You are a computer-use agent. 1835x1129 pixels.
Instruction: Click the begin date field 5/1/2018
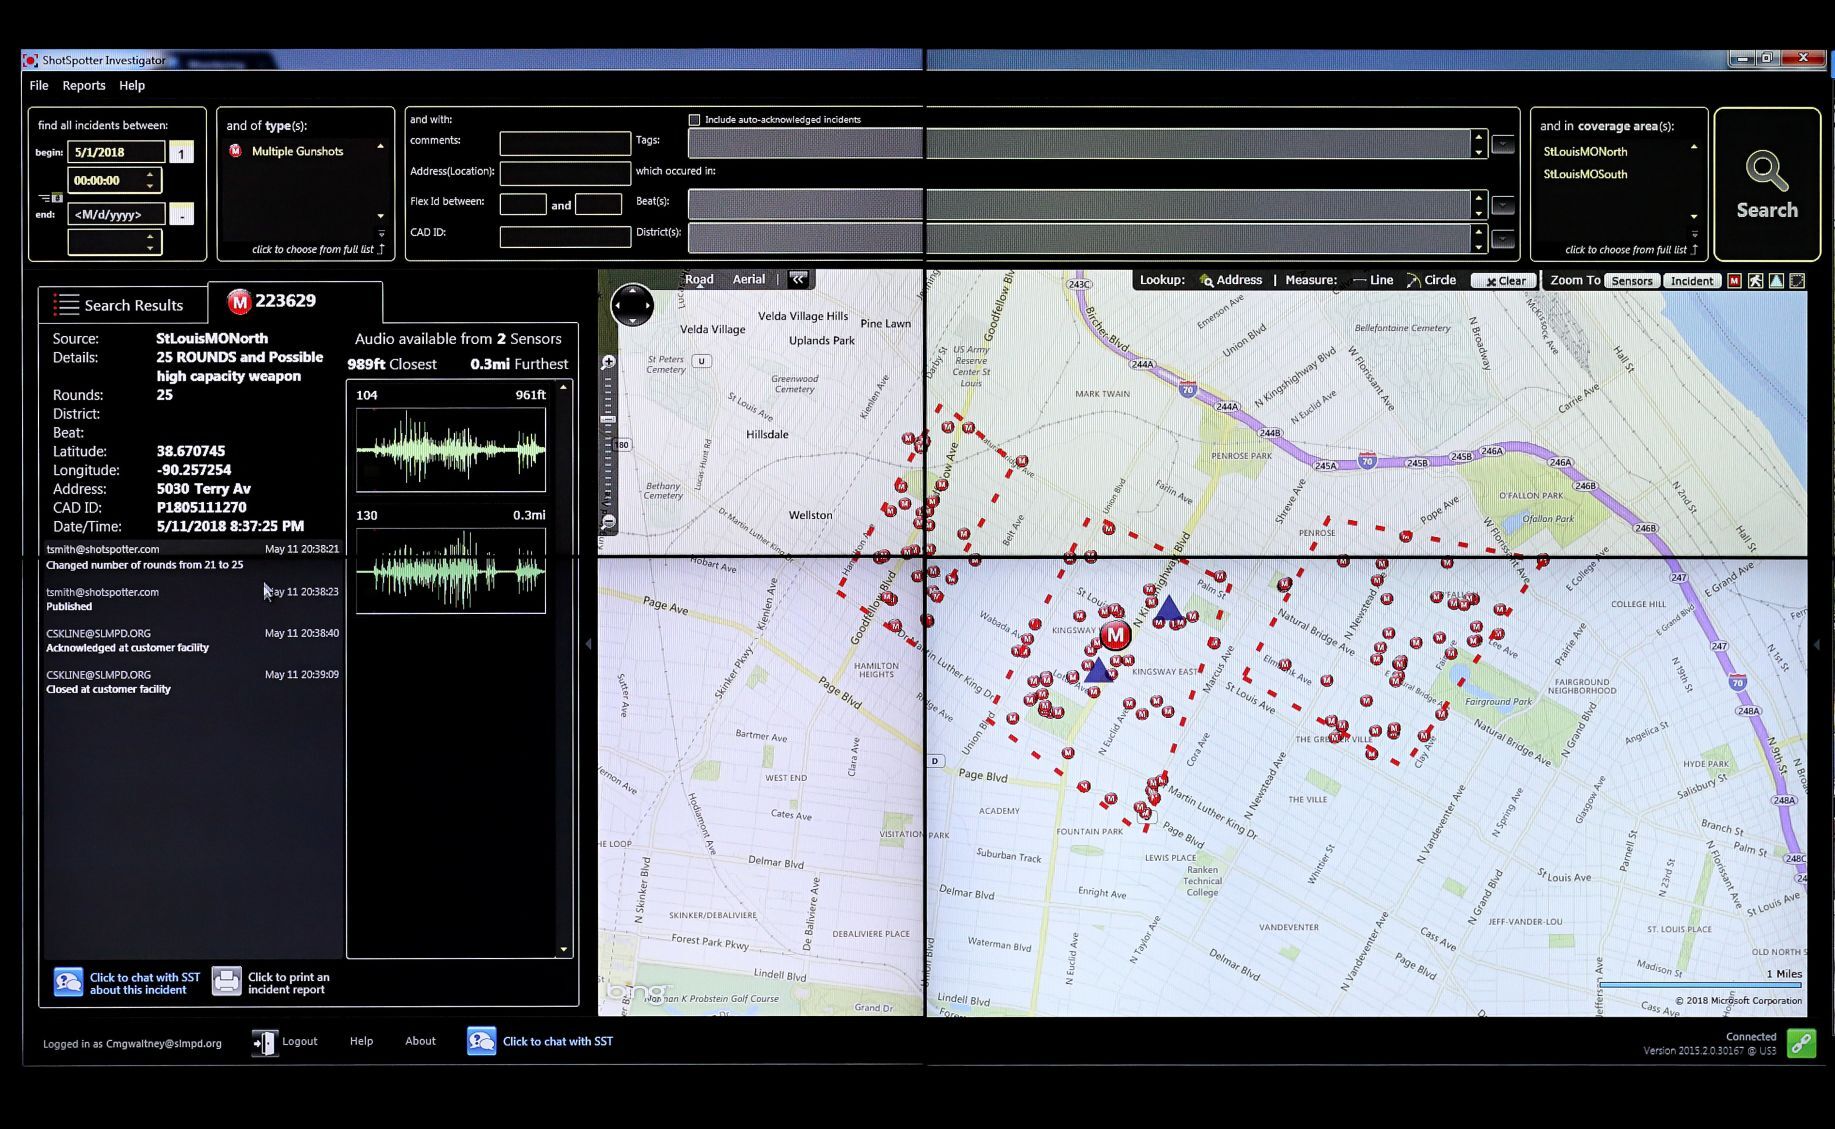pos(116,152)
